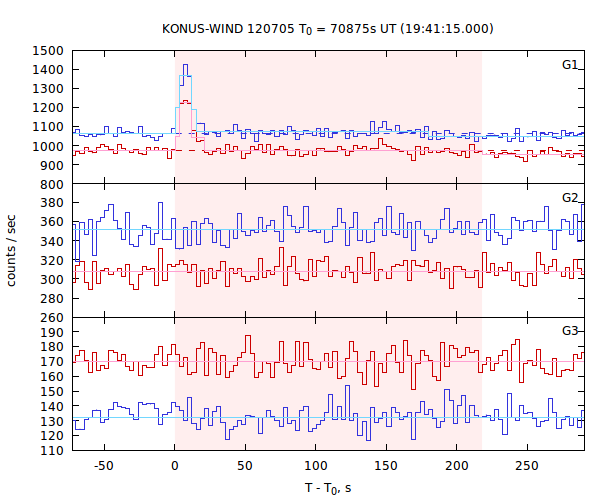Click the G2 panel label

click(x=570, y=197)
